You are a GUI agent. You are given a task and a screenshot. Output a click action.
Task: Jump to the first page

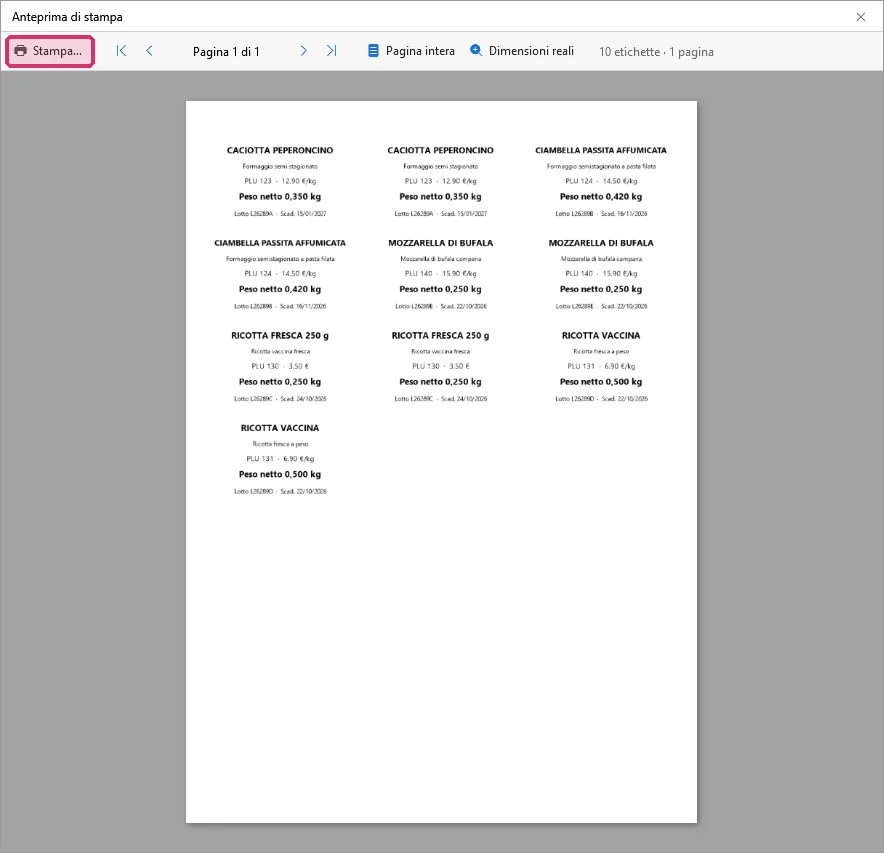(x=121, y=51)
